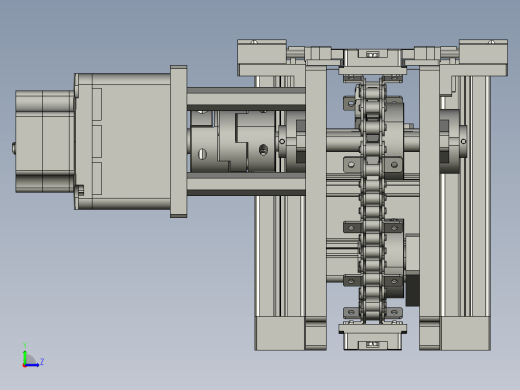Select the bottom chain attachment bracket

[x=373, y=337]
